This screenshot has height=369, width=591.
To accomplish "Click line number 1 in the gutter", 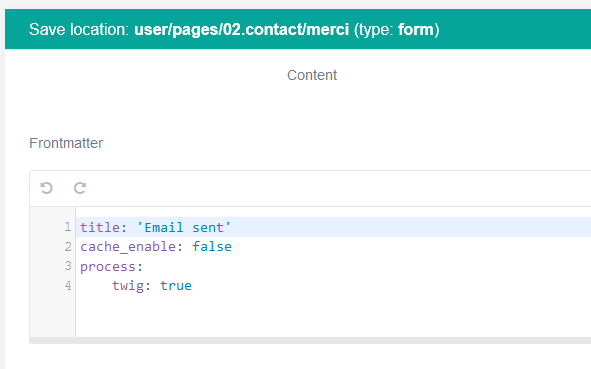I will point(68,227).
